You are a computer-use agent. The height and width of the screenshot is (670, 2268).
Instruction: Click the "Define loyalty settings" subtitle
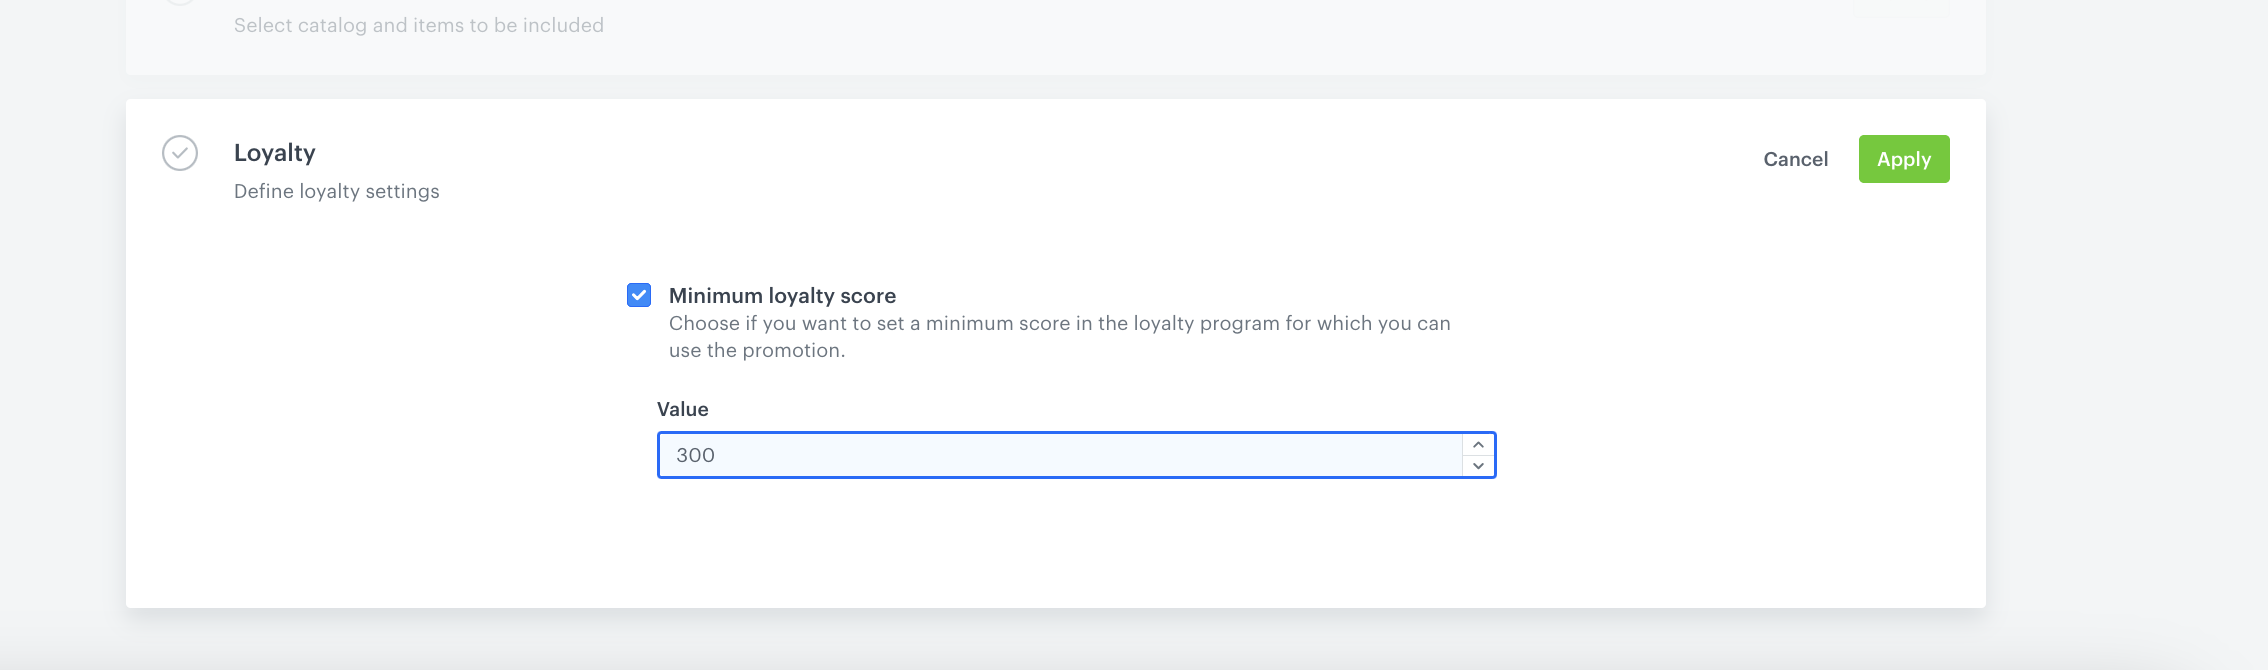(x=337, y=191)
